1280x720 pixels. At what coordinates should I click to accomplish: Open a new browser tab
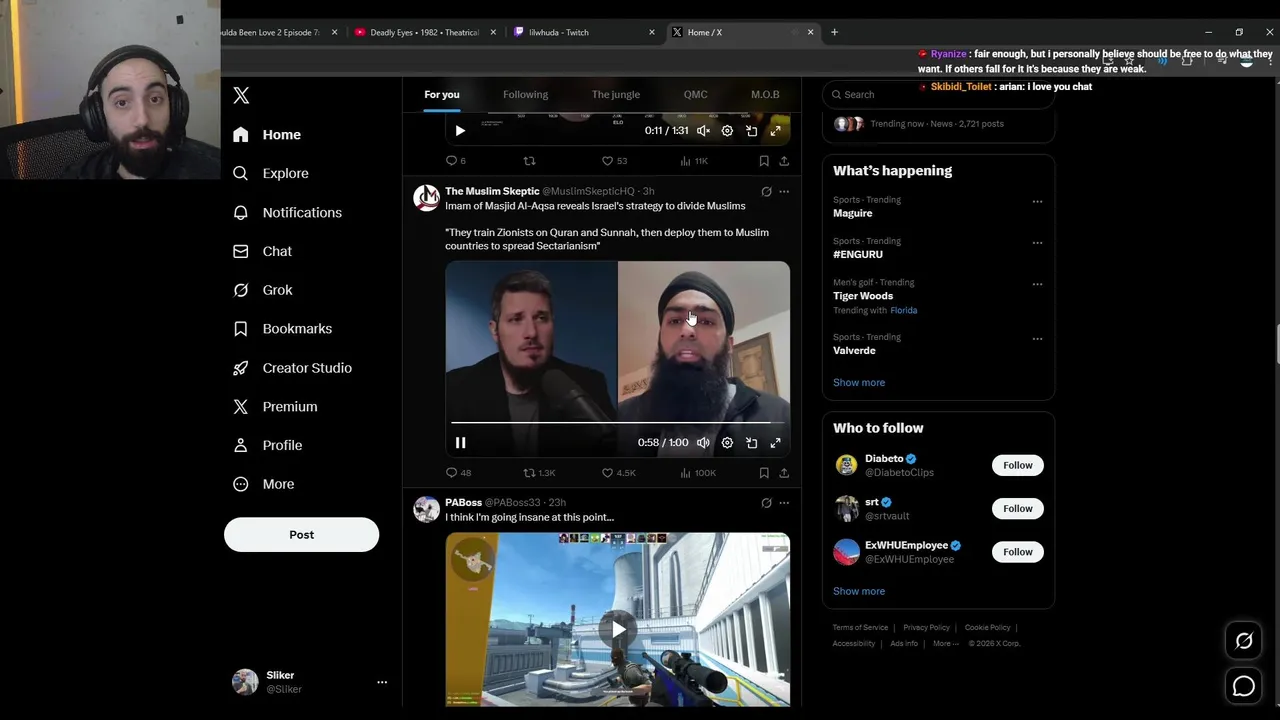click(835, 32)
